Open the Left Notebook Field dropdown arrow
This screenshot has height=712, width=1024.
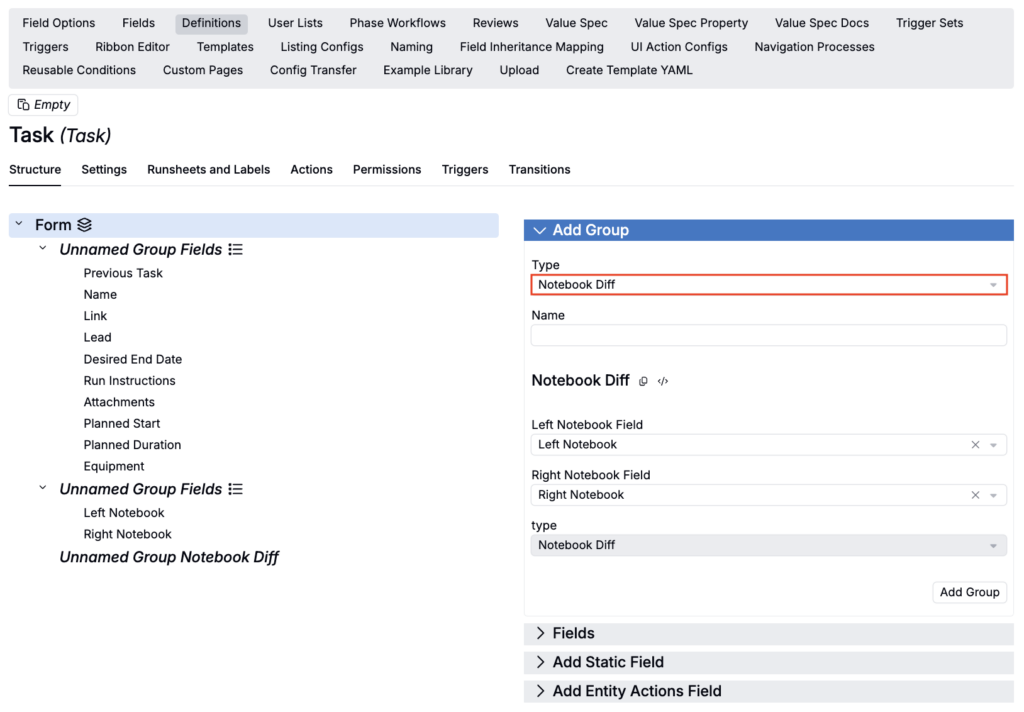coord(993,445)
